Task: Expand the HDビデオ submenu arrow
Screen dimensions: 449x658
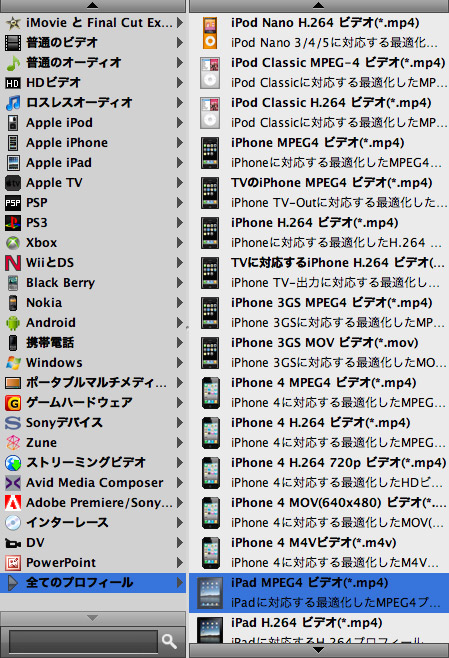Action: coord(180,83)
